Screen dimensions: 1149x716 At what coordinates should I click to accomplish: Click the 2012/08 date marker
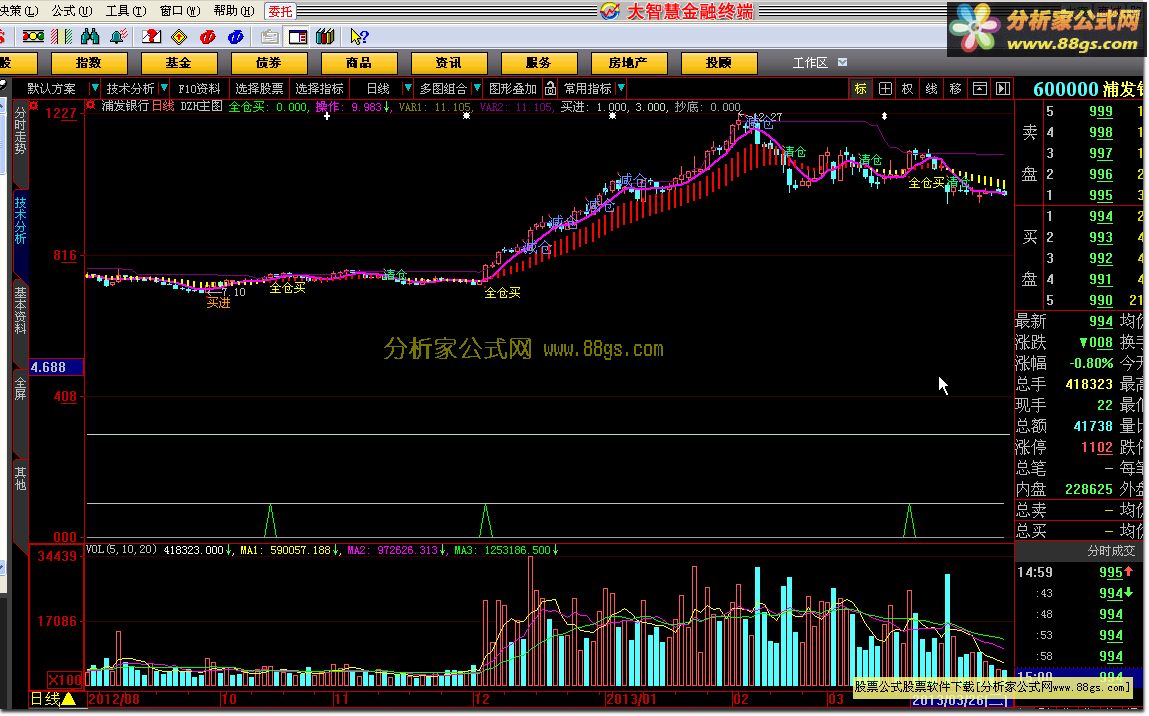114,699
